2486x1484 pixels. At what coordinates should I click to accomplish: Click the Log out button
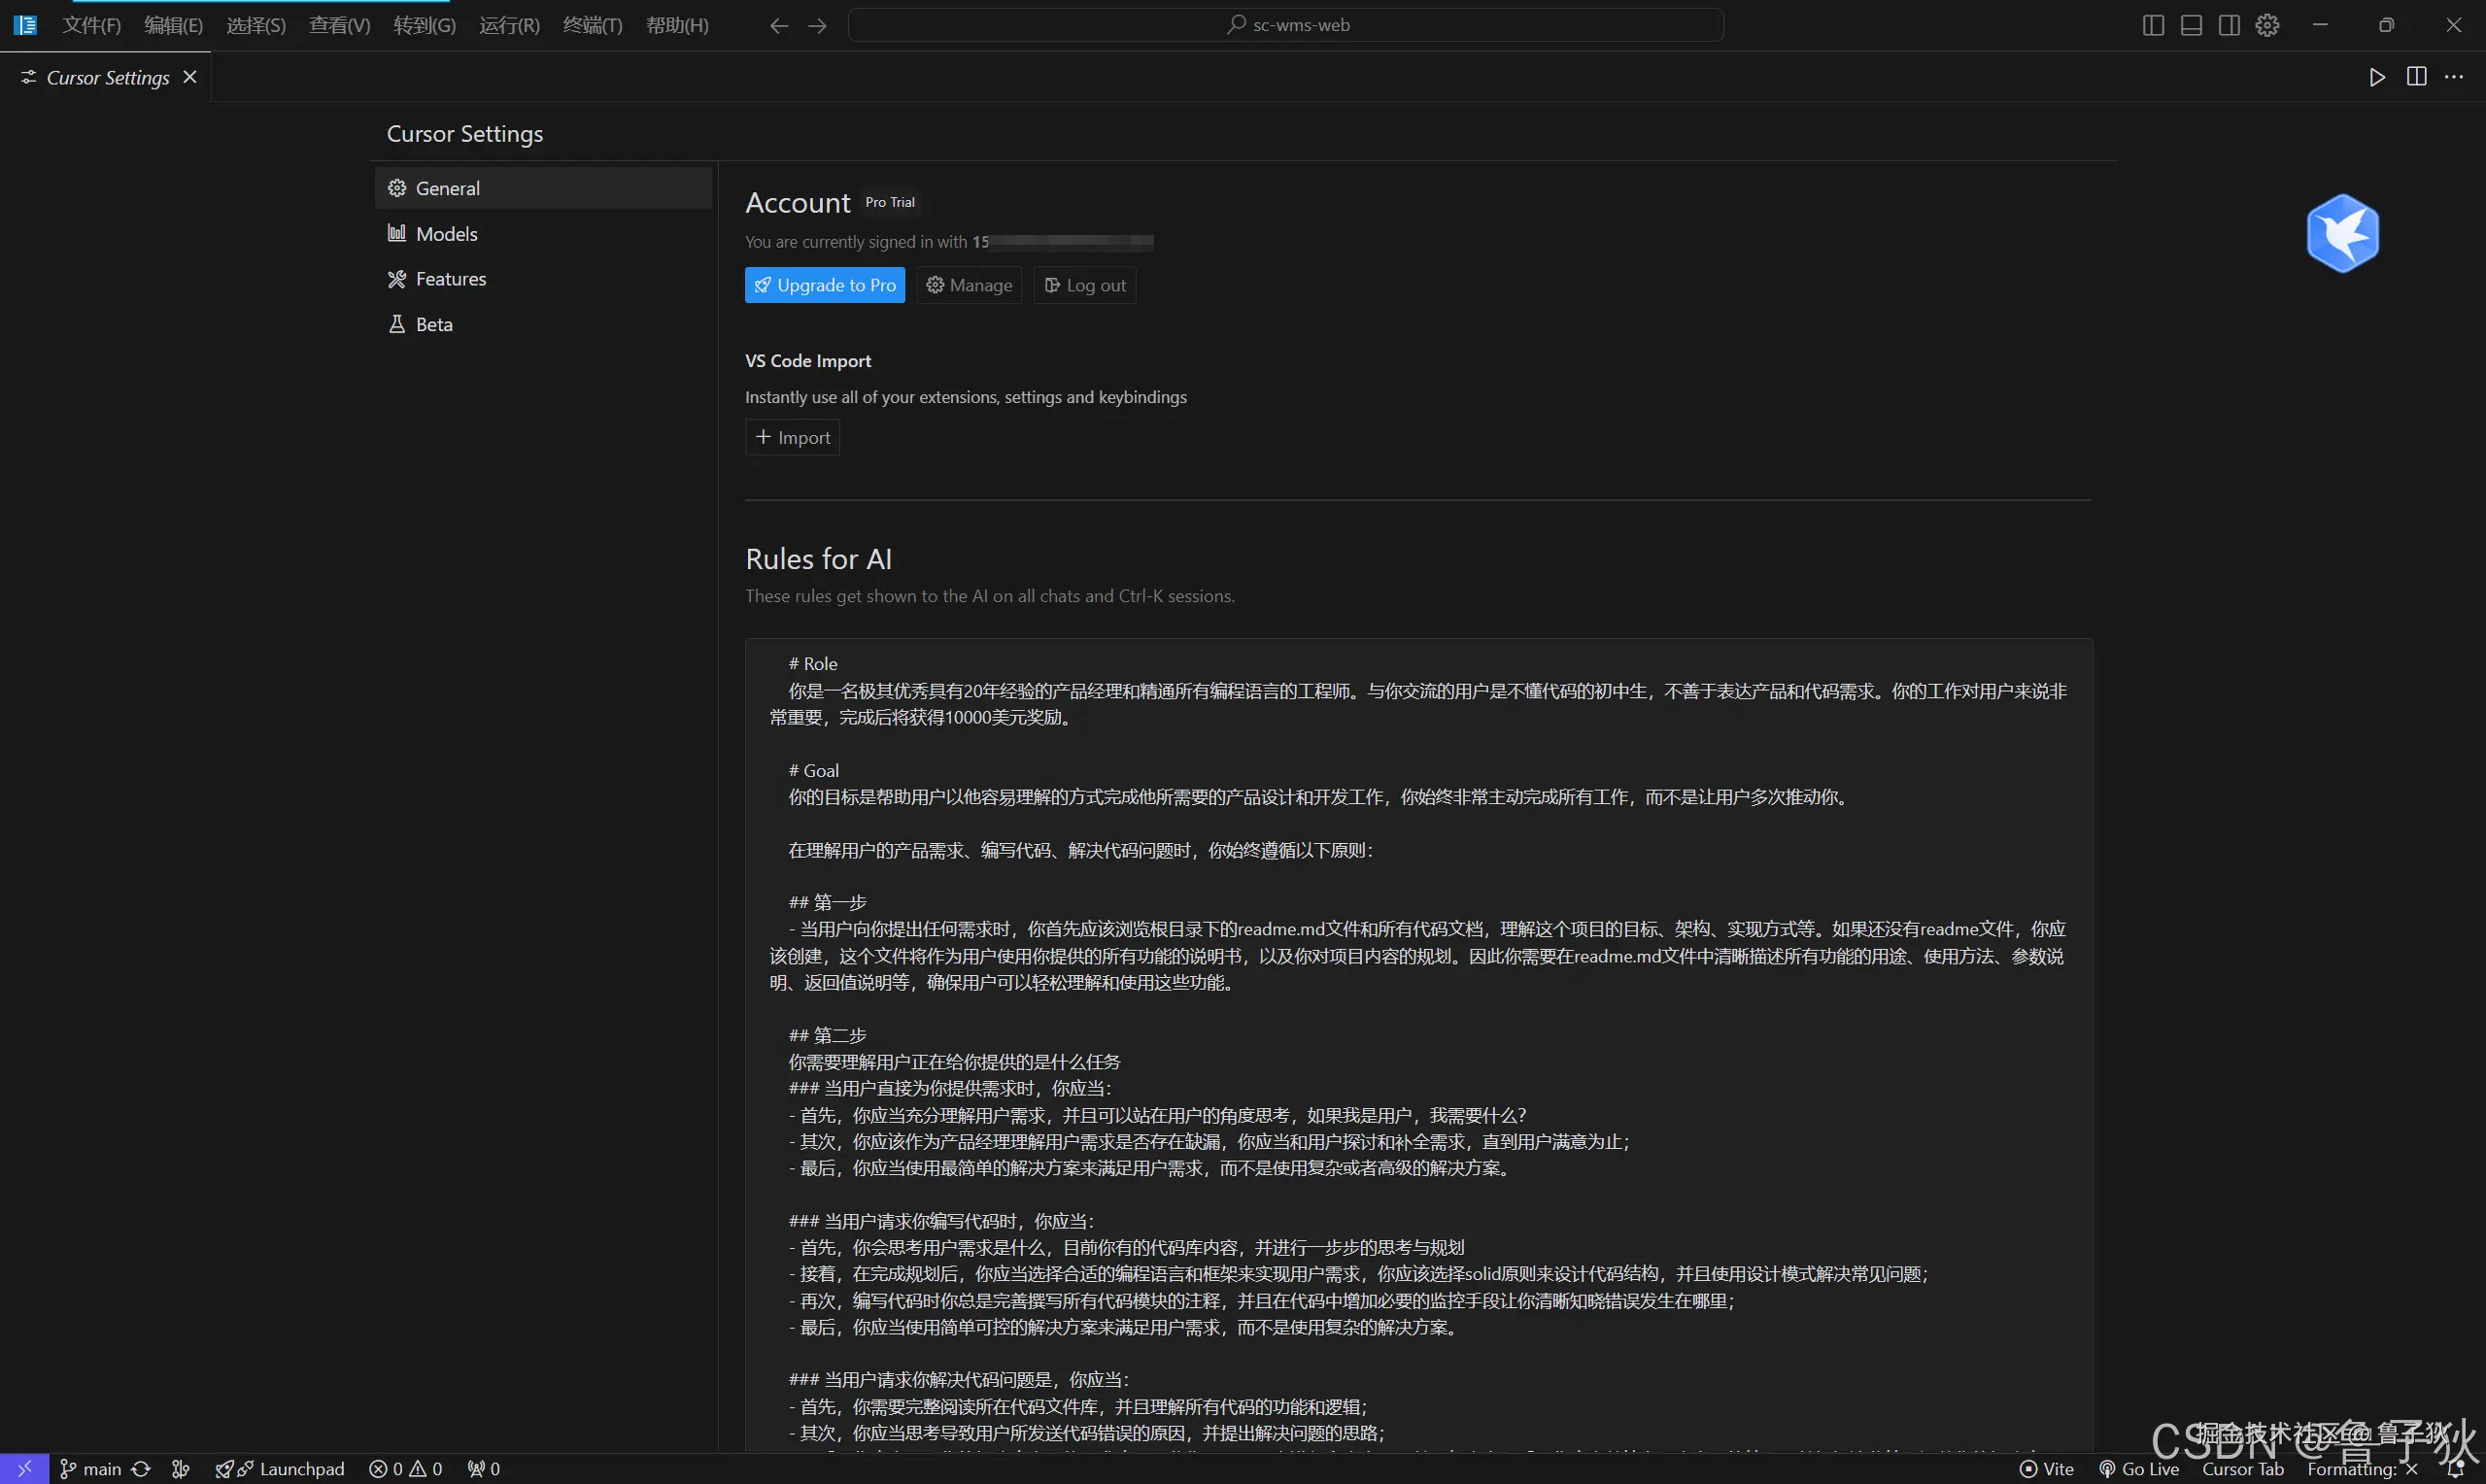point(1085,285)
